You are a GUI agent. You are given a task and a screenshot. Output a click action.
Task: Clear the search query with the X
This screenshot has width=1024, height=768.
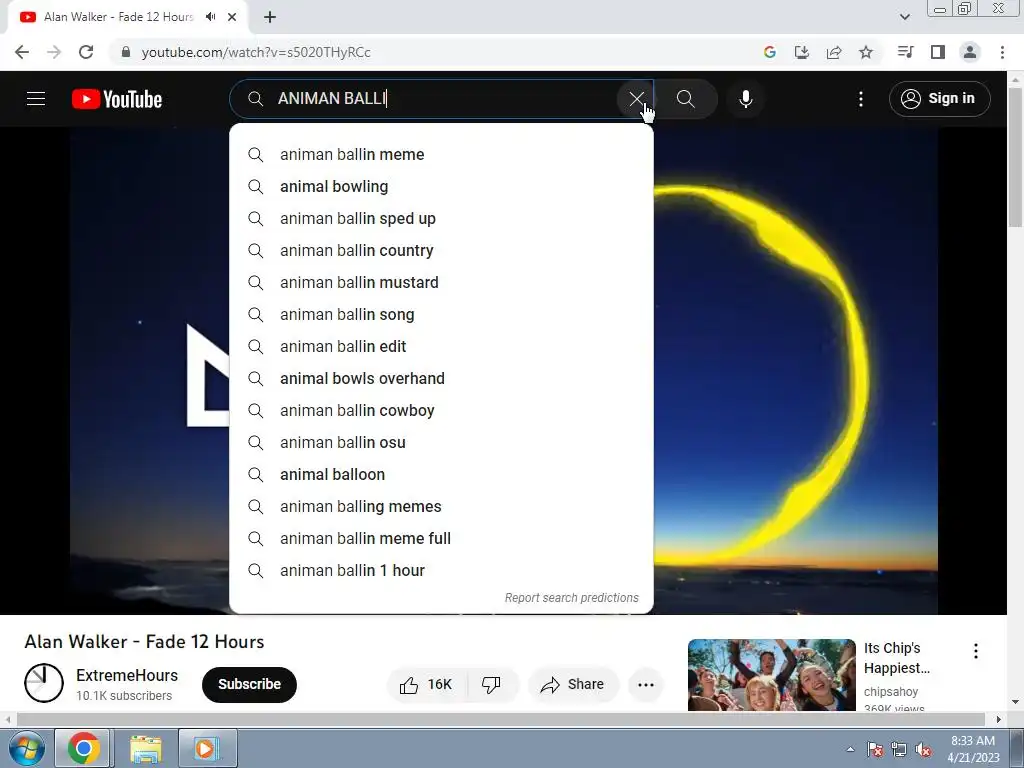coord(636,99)
